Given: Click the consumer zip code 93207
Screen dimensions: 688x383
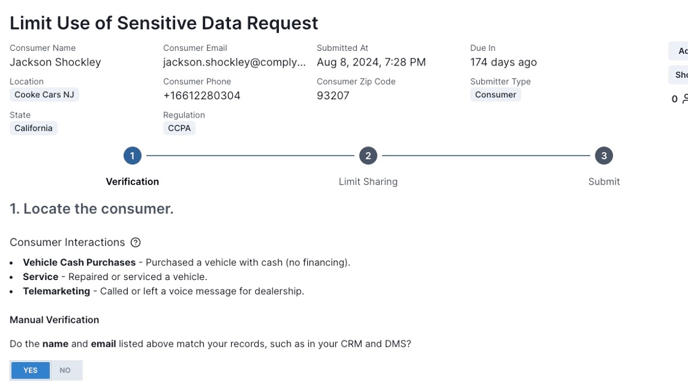Looking at the screenshot, I should [x=333, y=96].
